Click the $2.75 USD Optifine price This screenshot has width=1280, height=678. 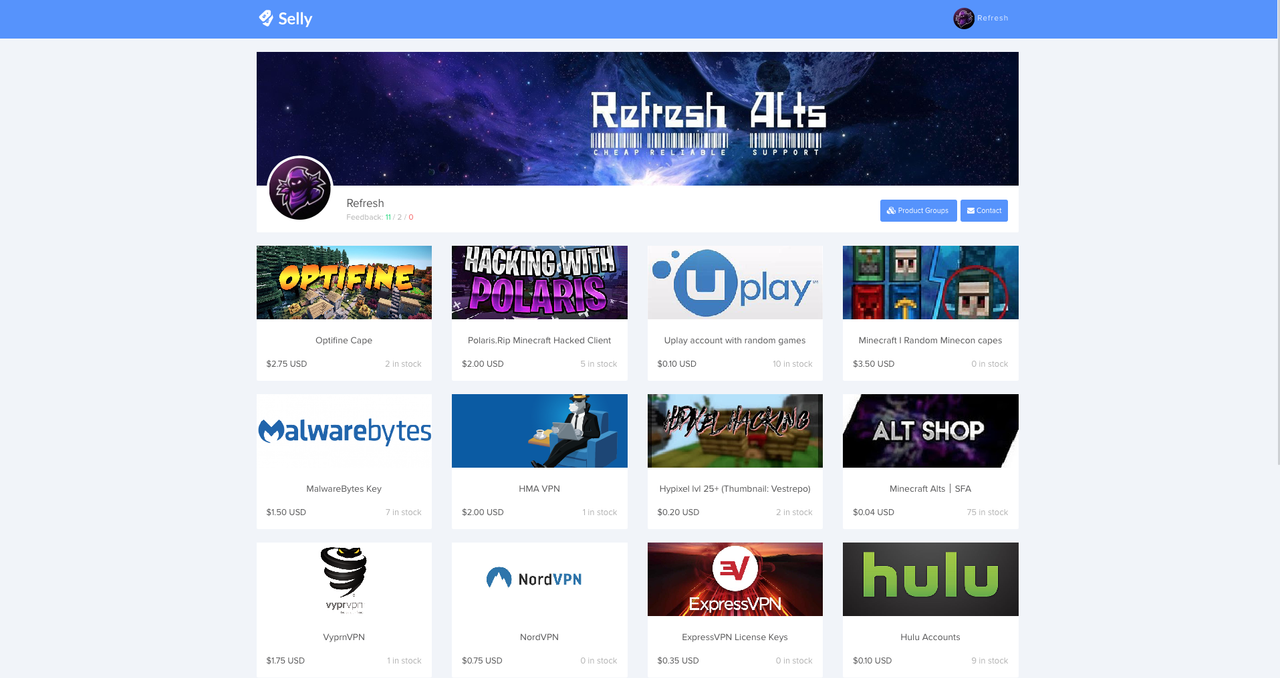287,364
